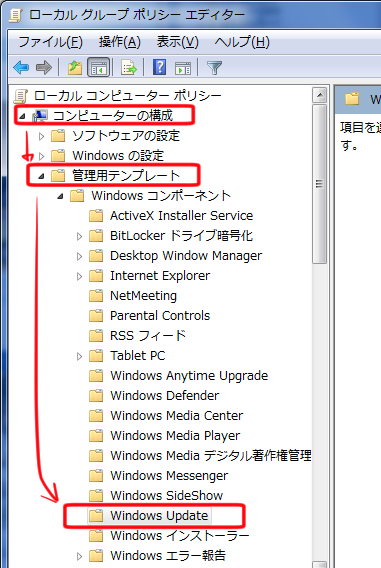Click the Up one level folder icon

(75, 67)
